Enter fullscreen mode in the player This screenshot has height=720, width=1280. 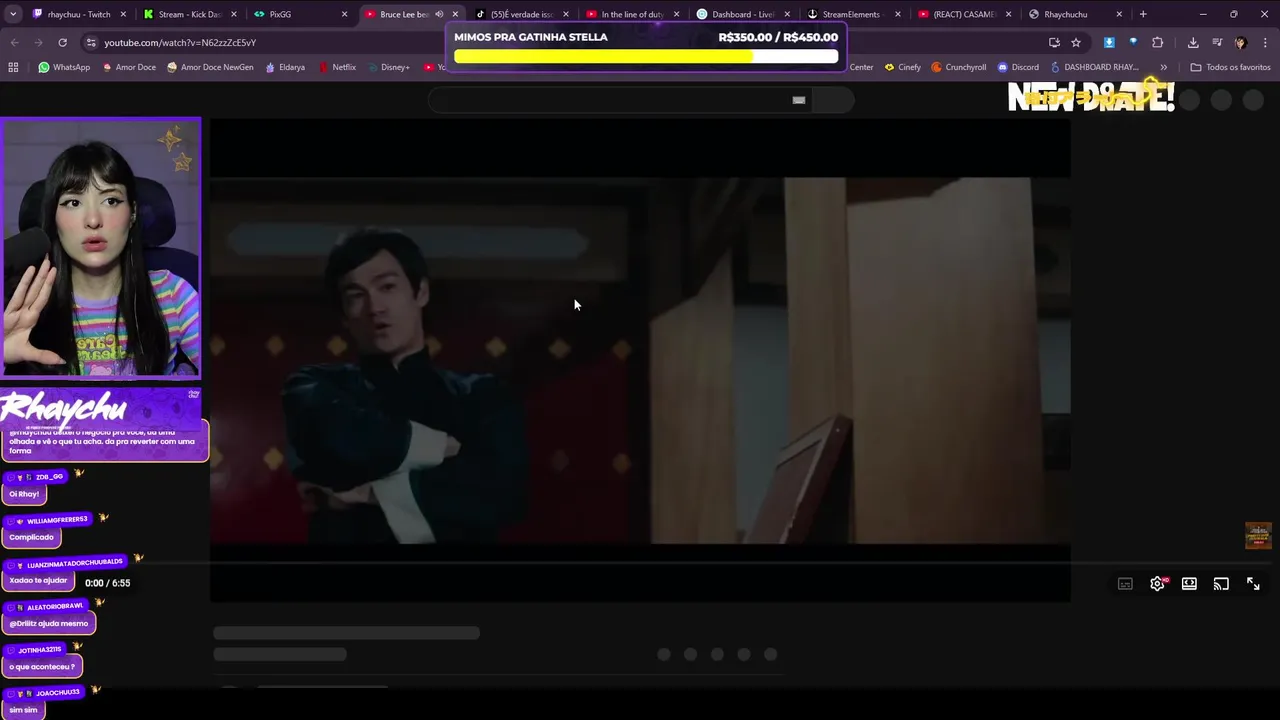pos(1253,584)
